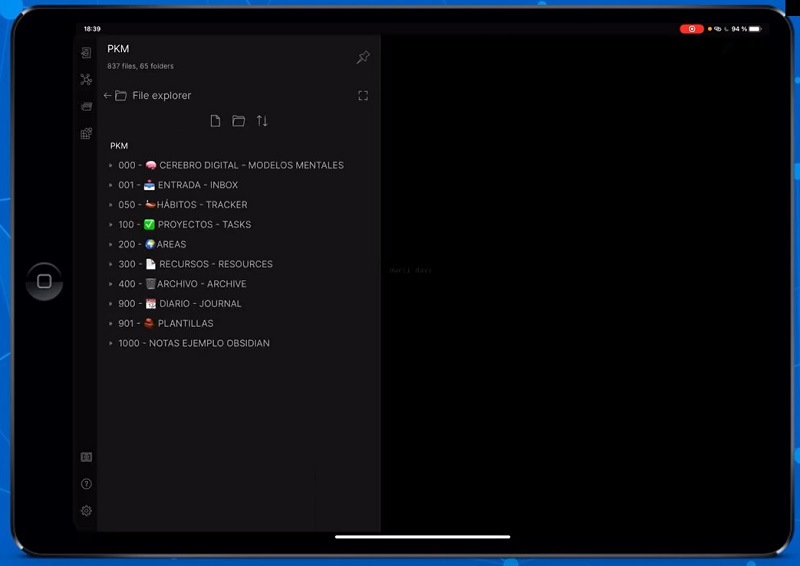This screenshot has height=566, width=800.
Task: Select the 'PLANTILLAS' folder
Action: [166, 324]
